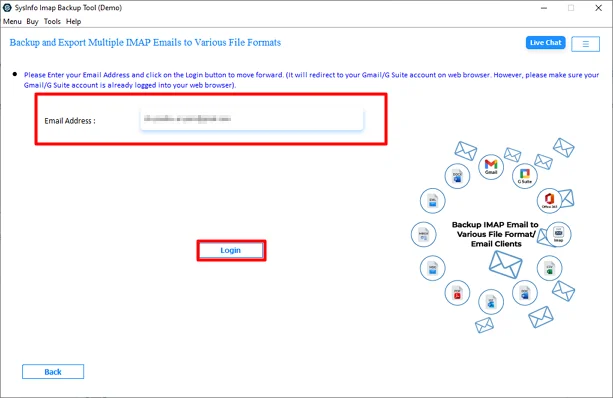Screen dimensions: 613x398
Task: Click the green CSV file icon
Action: click(x=550, y=268)
